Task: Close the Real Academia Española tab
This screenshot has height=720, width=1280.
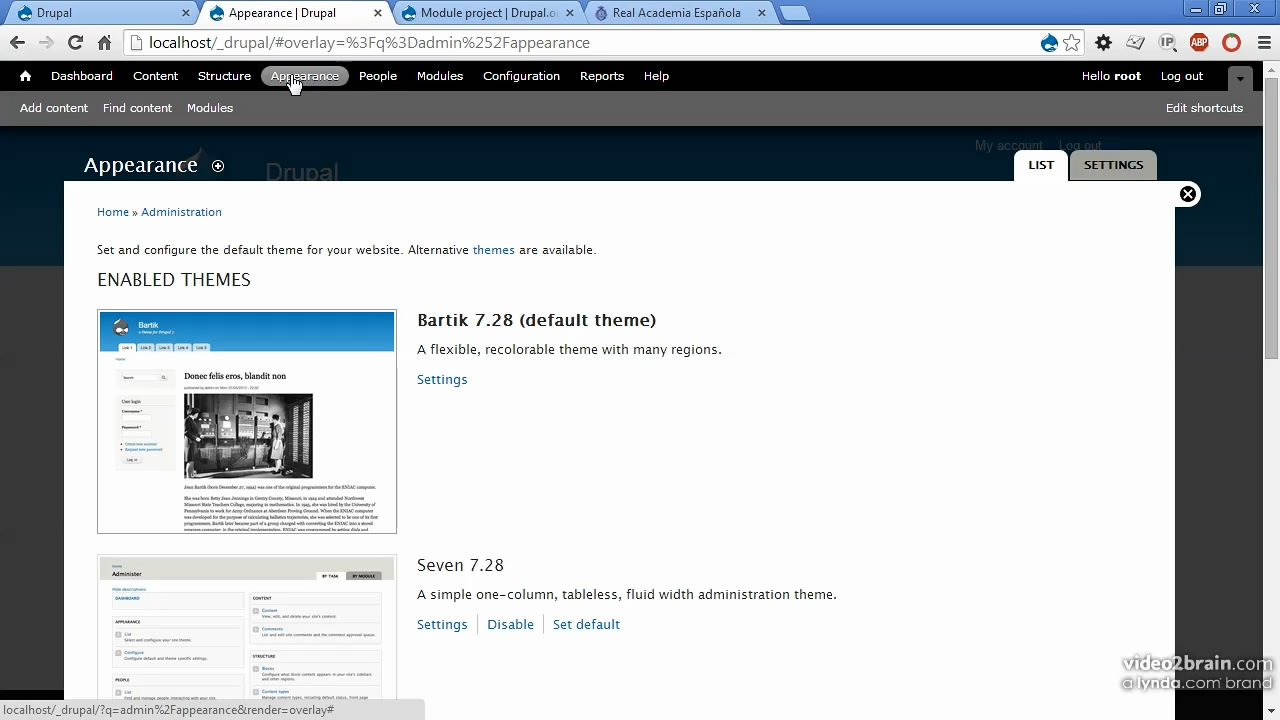Action: click(761, 13)
